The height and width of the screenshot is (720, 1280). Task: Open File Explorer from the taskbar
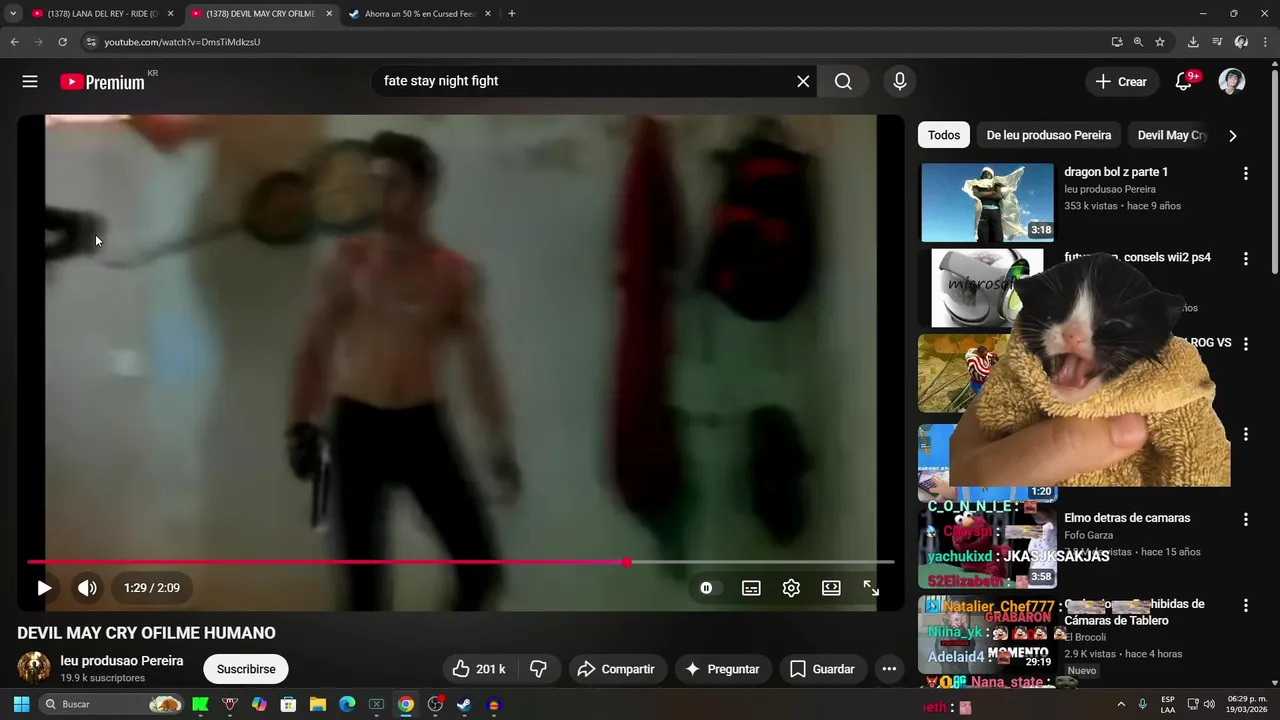pos(318,704)
